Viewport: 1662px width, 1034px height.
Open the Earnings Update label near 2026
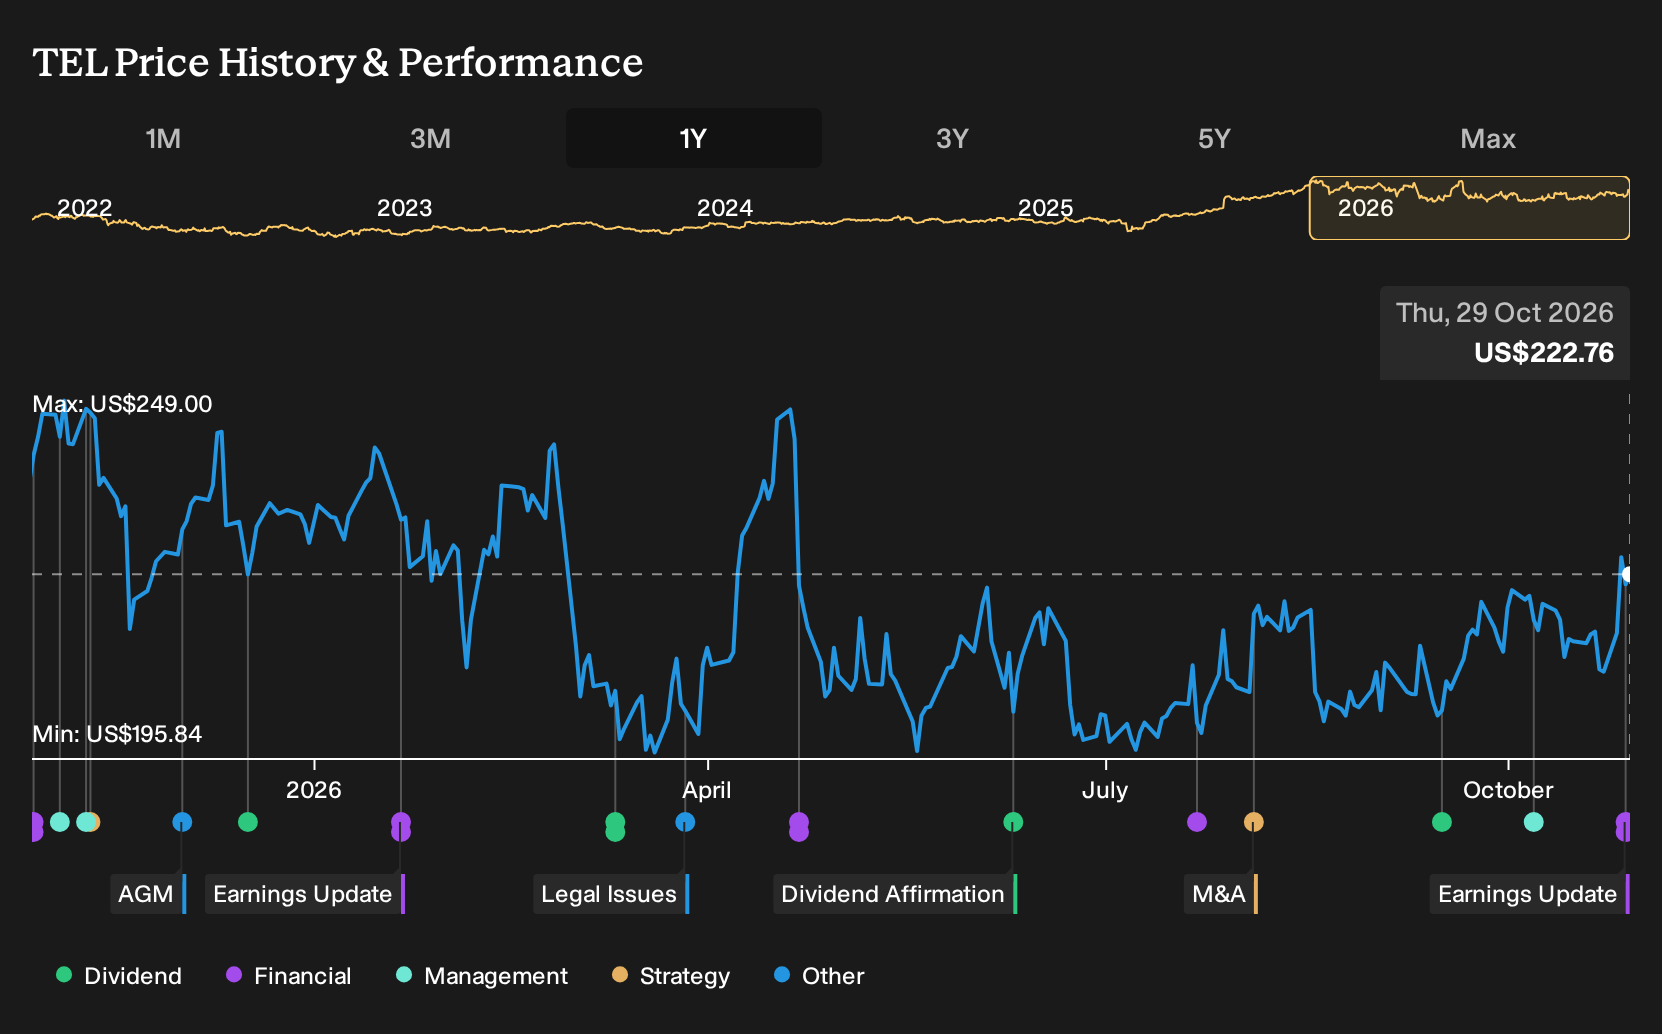point(305,894)
